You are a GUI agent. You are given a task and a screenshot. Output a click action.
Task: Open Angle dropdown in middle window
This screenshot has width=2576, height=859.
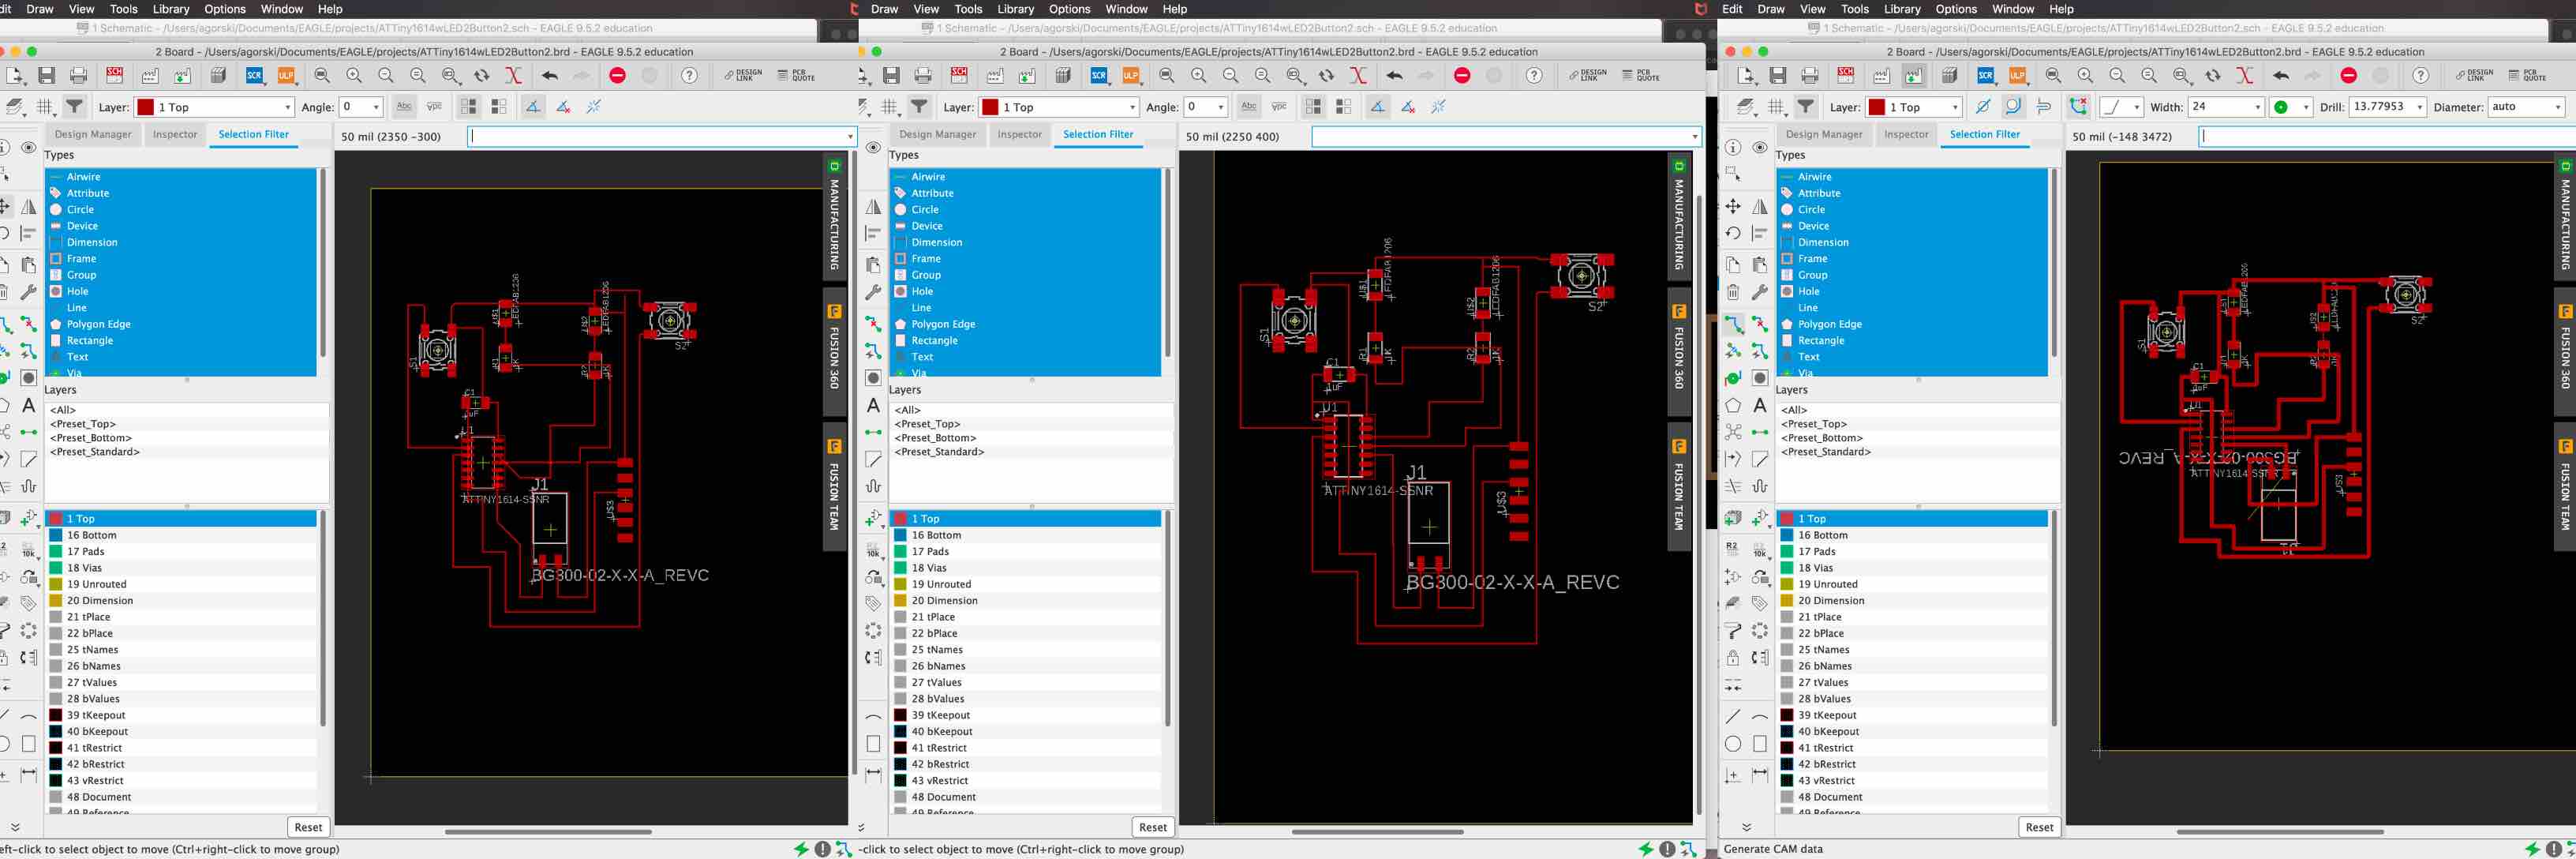click(1206, 107)
